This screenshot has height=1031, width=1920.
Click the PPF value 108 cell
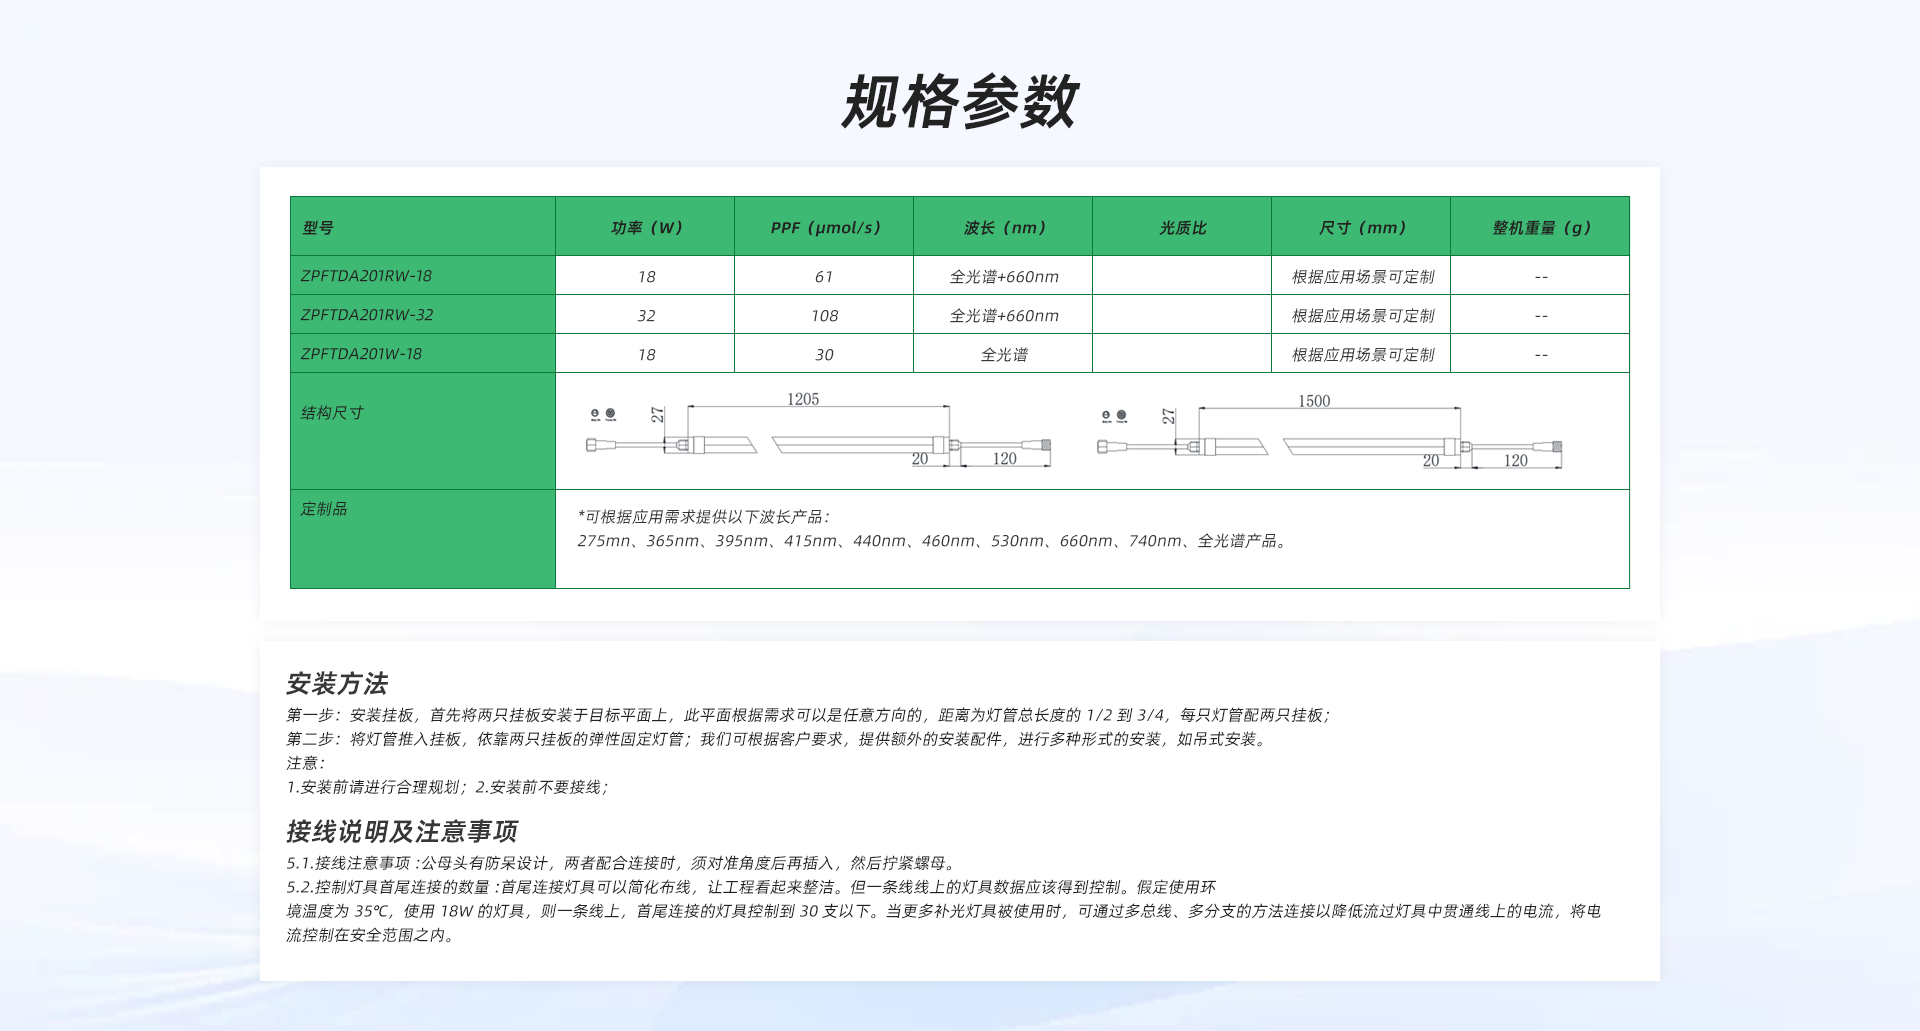click(x=824, y=316)
